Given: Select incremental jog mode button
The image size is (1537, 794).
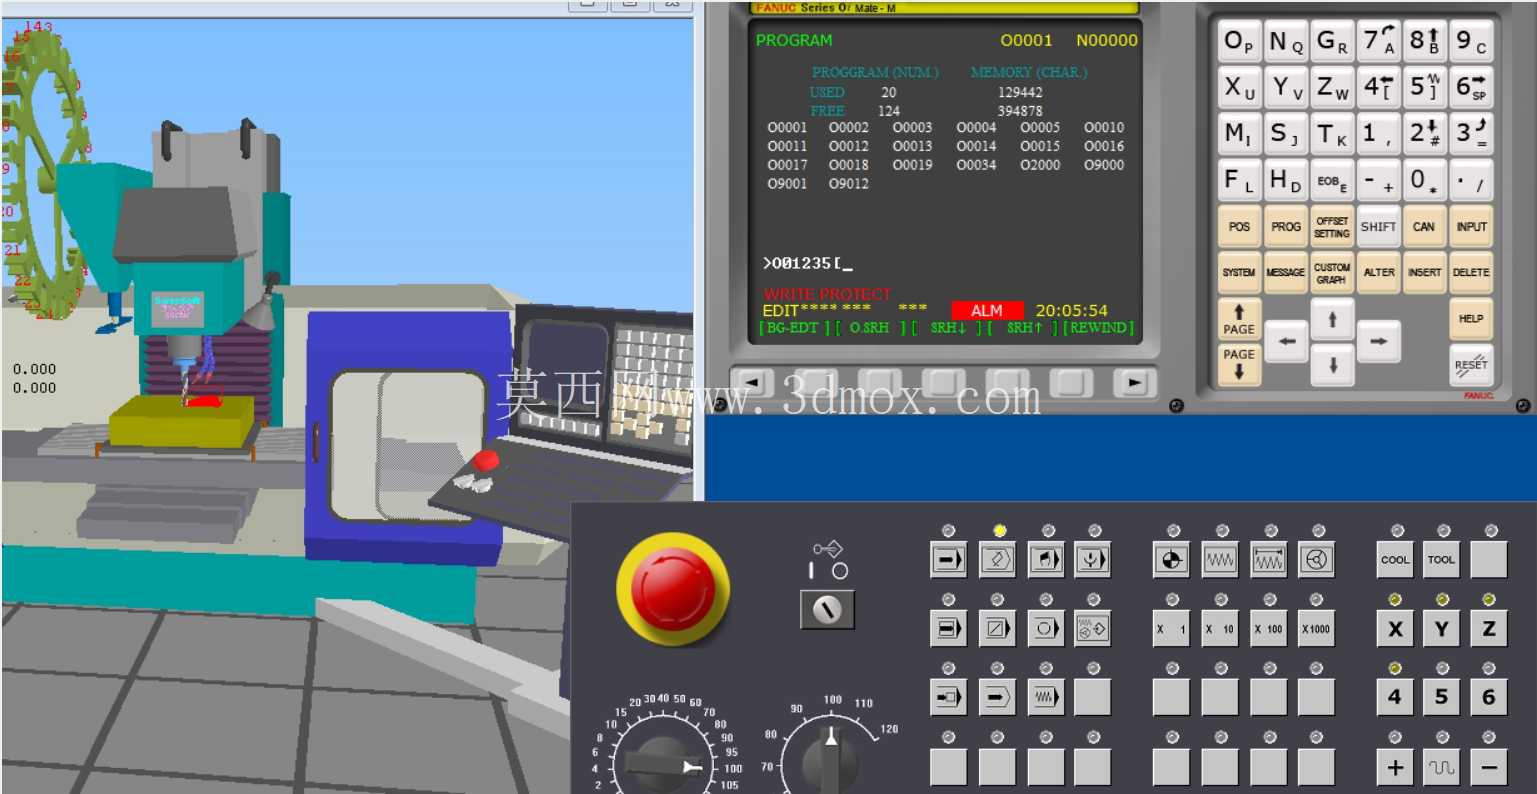Looking at the screenshot, I should coord(1268,560).
